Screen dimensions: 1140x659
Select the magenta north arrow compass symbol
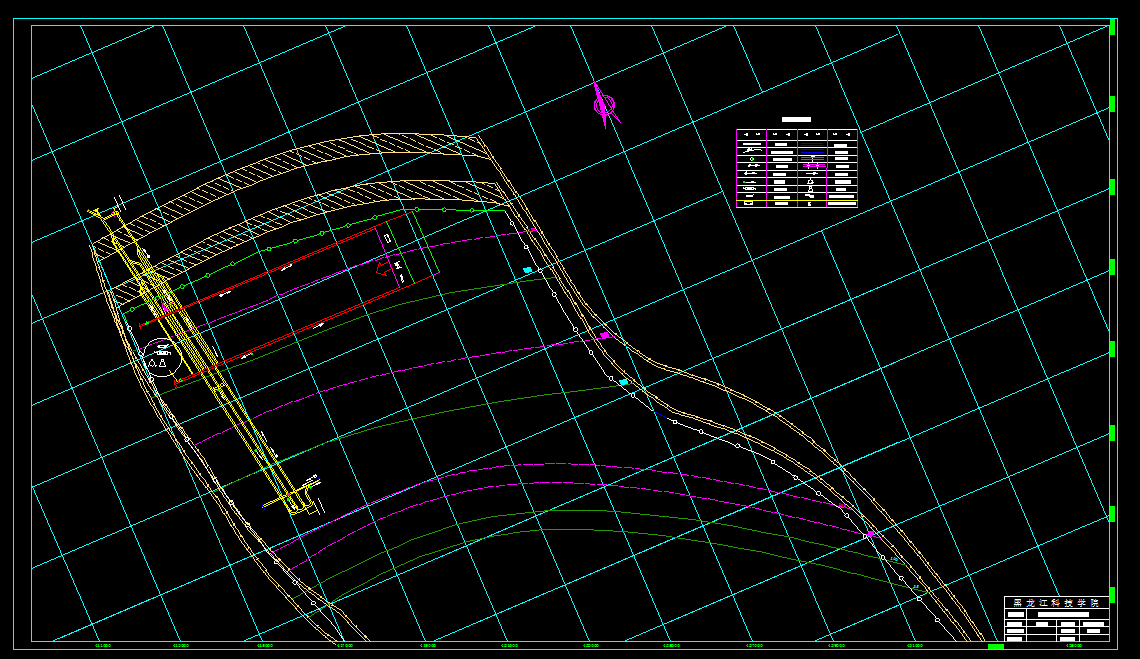click(605, 106)
